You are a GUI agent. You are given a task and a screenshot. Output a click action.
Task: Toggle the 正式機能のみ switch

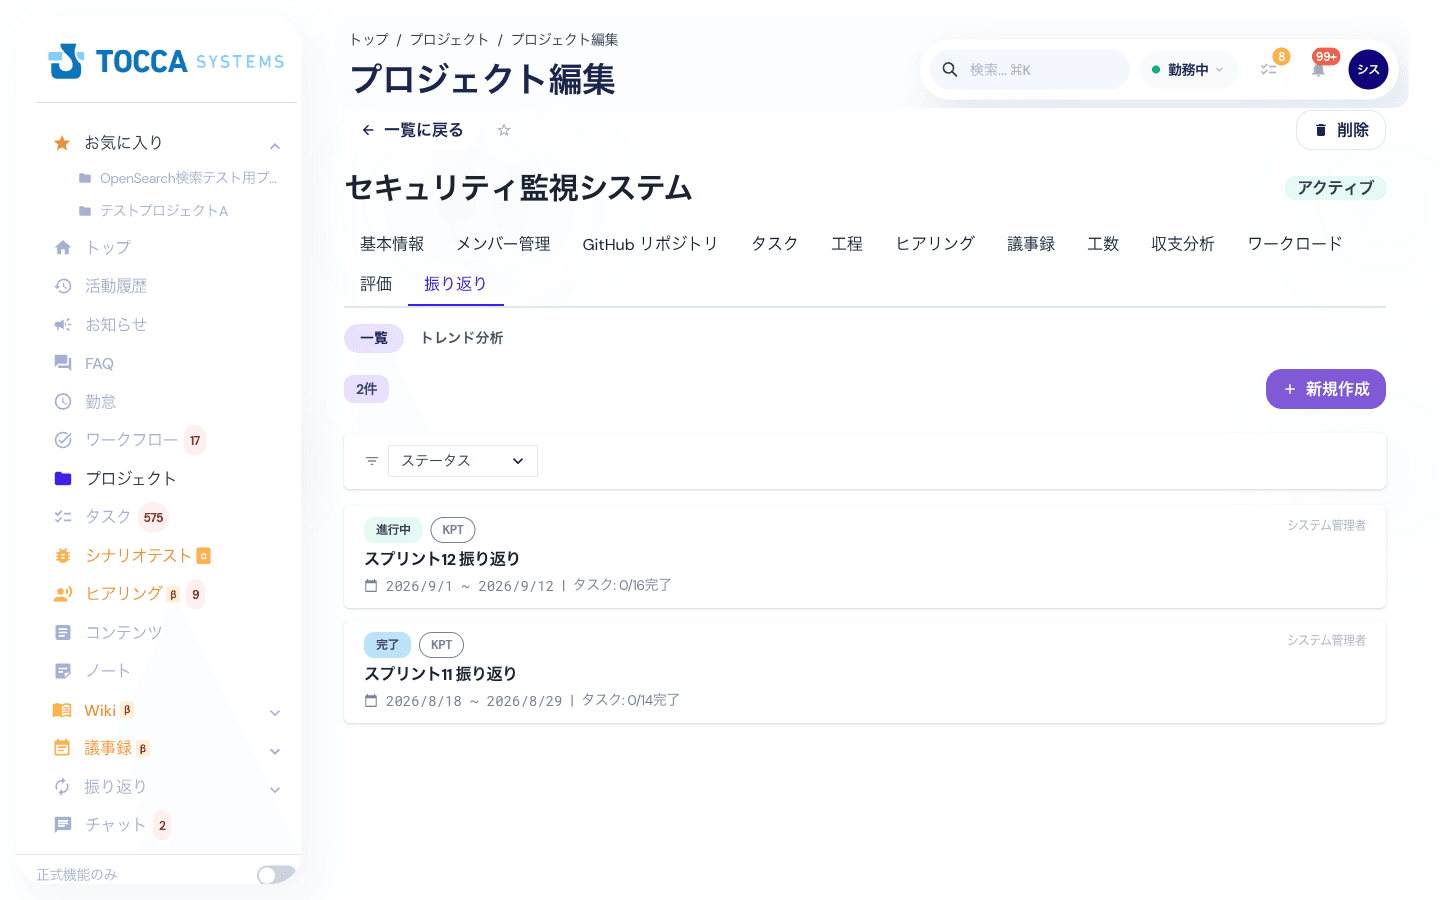pos(276,875)
